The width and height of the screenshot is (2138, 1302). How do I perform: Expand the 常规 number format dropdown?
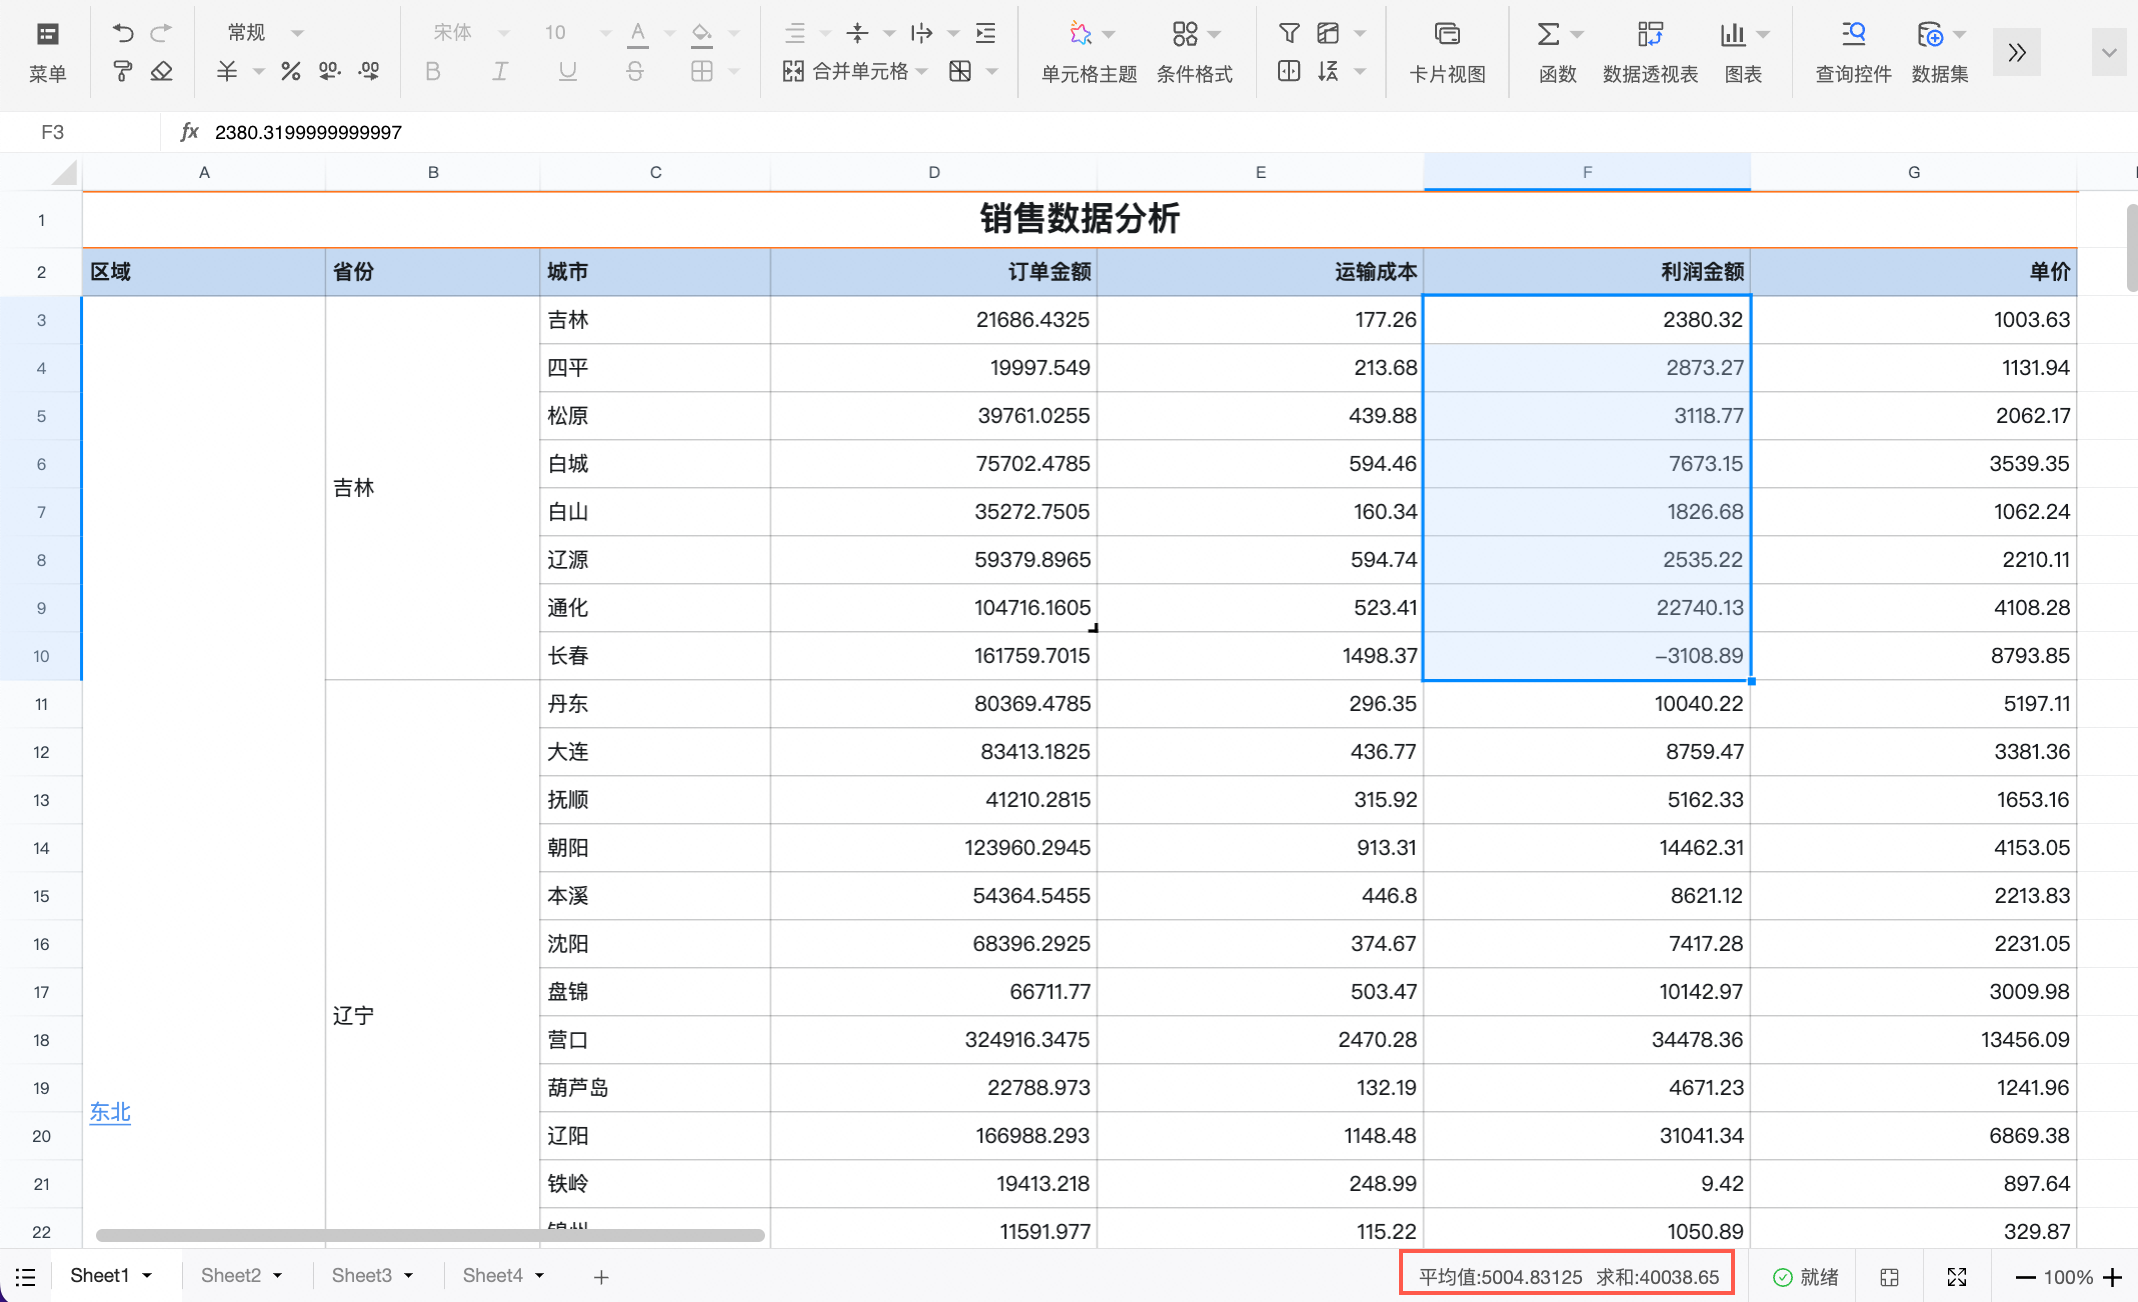[x=297, y=33]
